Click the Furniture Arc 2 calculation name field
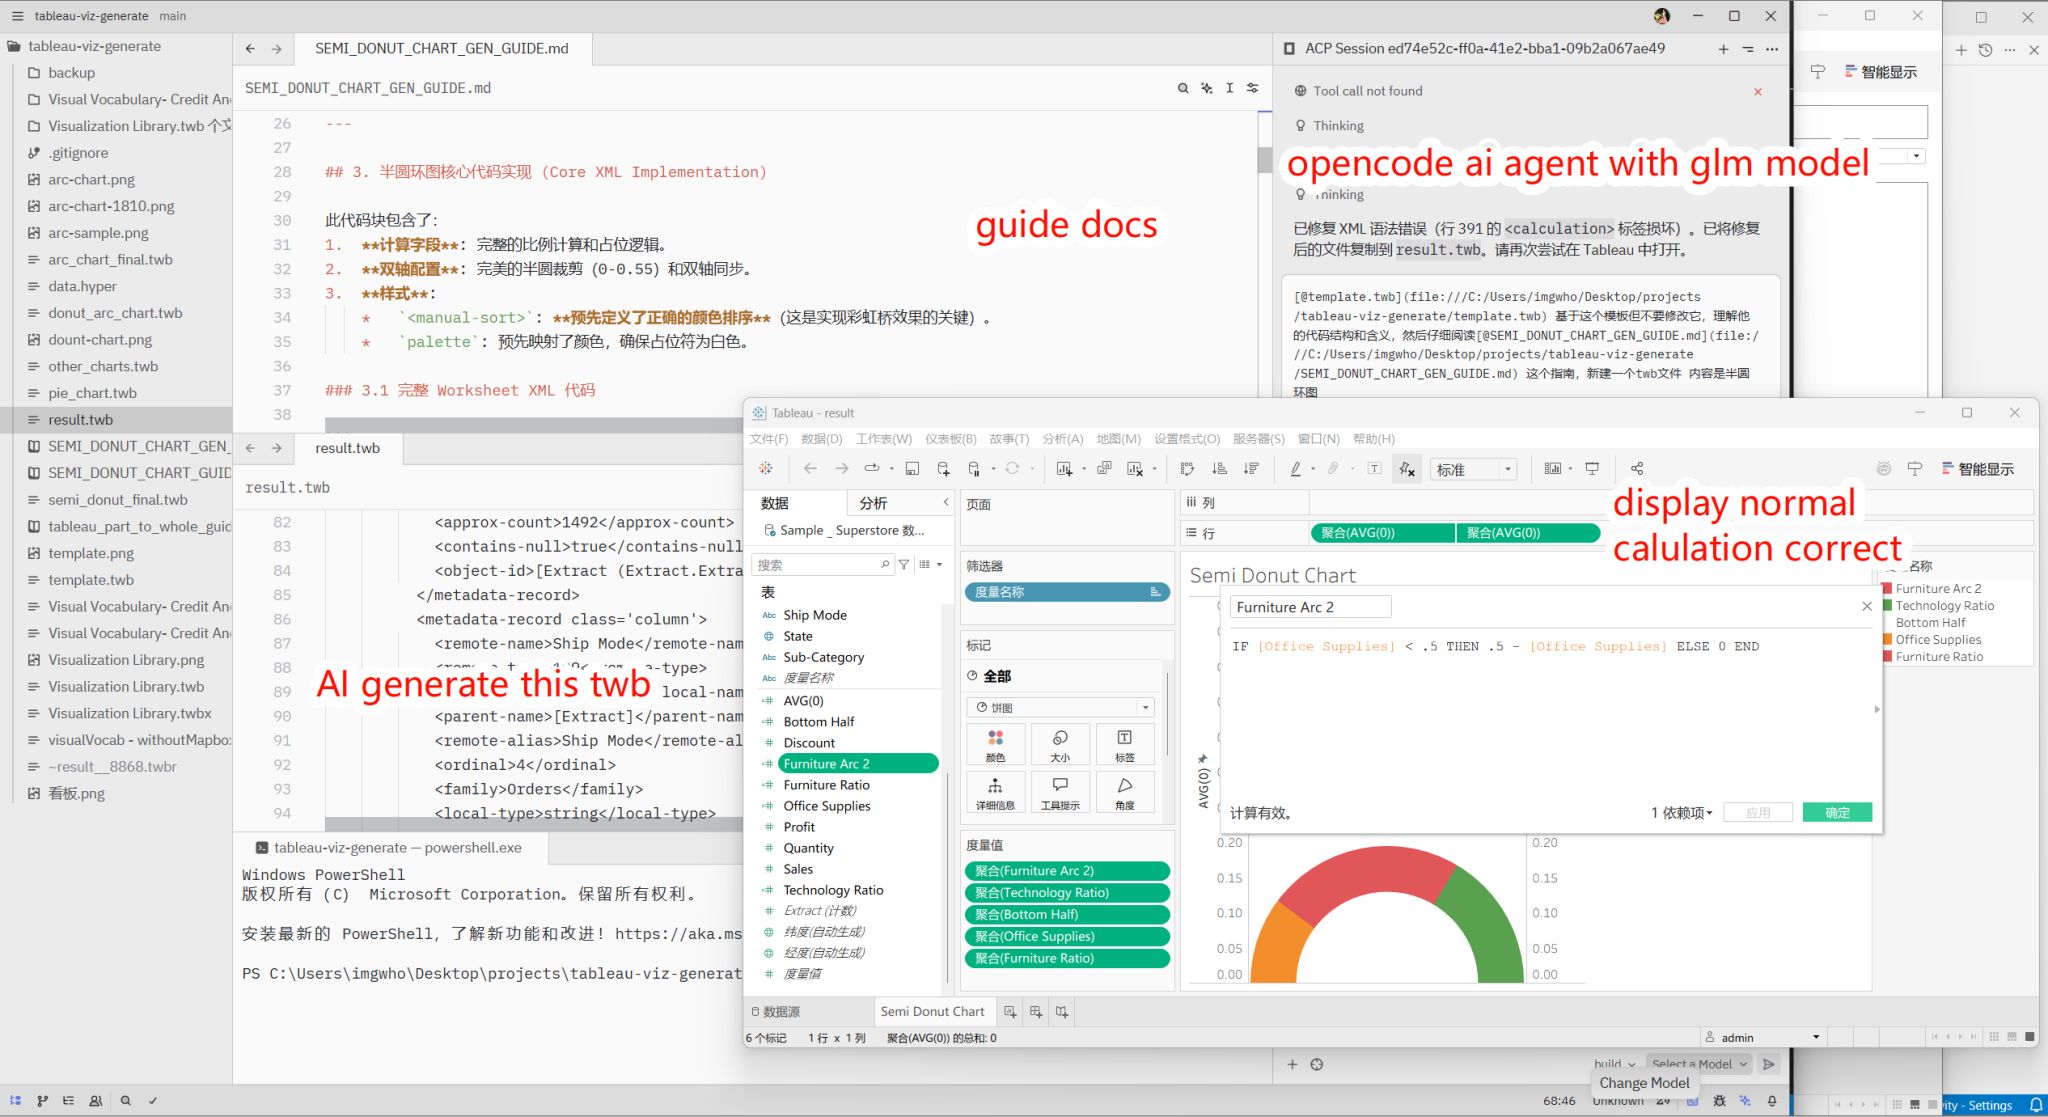The height and width of the screenshot is (1117, 2048). pos(1310,607)
